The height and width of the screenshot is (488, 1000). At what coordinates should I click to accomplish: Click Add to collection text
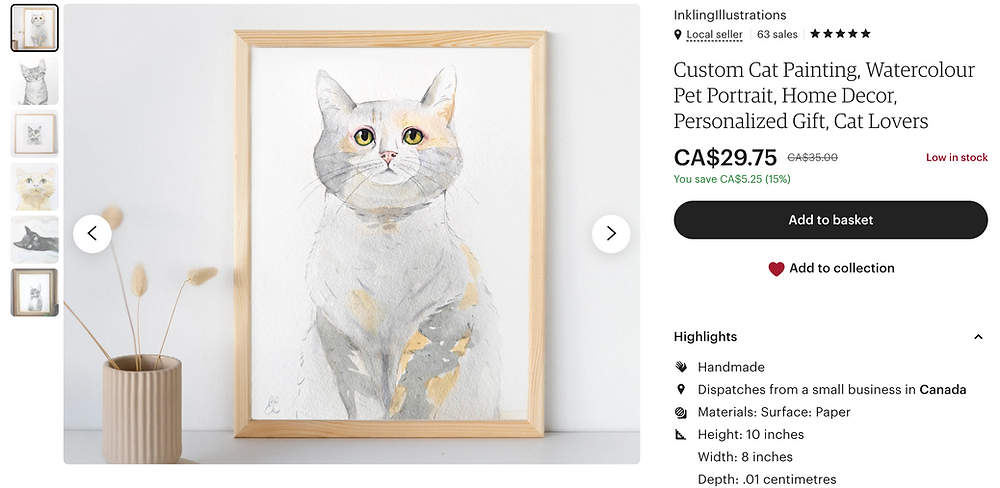tap(842, 269)
